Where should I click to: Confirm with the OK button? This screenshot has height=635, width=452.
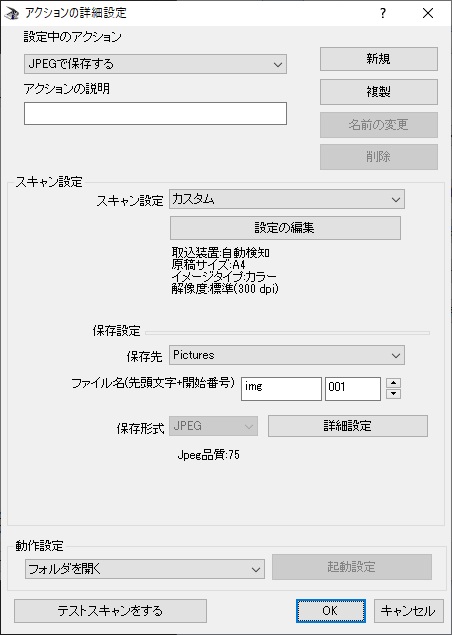pyautogui.click(x=330, y=611)
